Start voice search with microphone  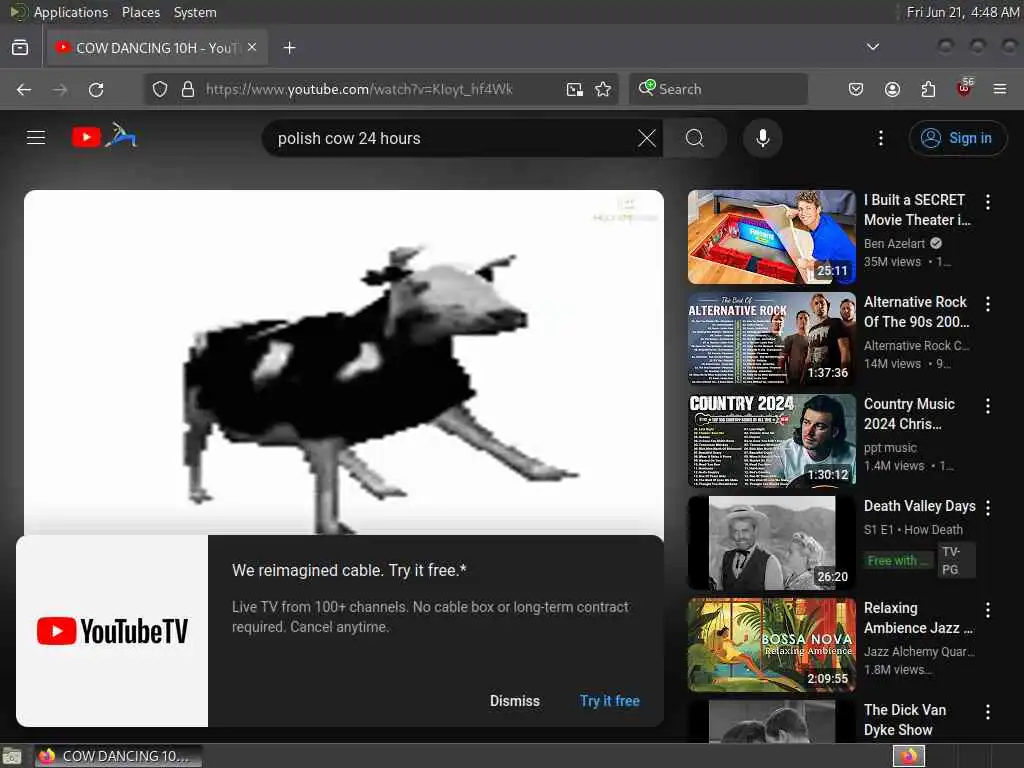tap(762, 138)
